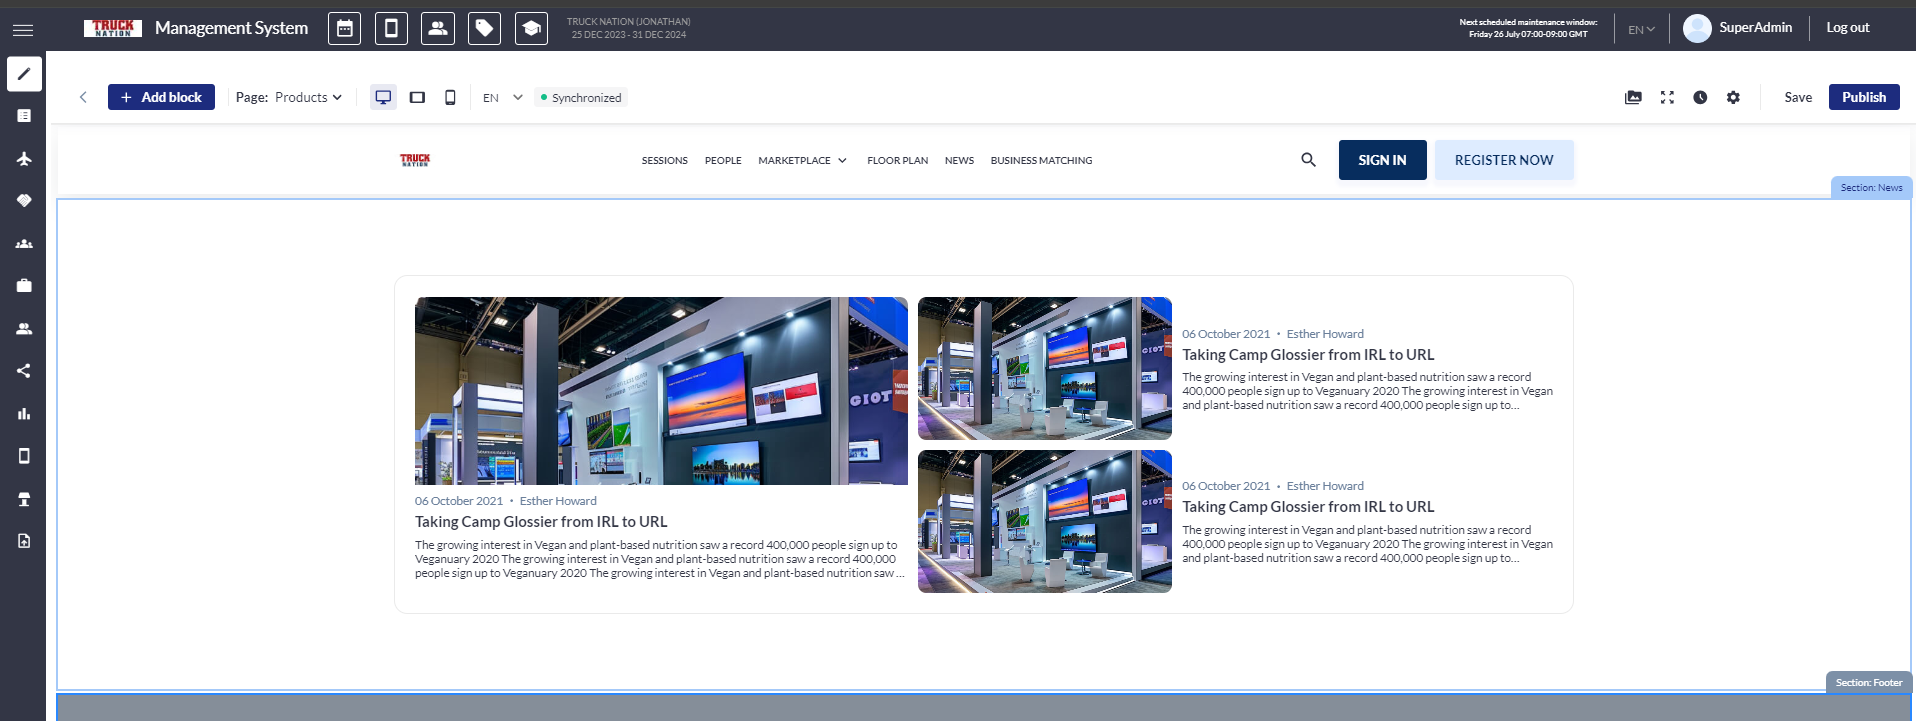The height and width of the screenshot is (721, 1916).
Task: Click the Log out link
Action: (x=1847, y=28)
